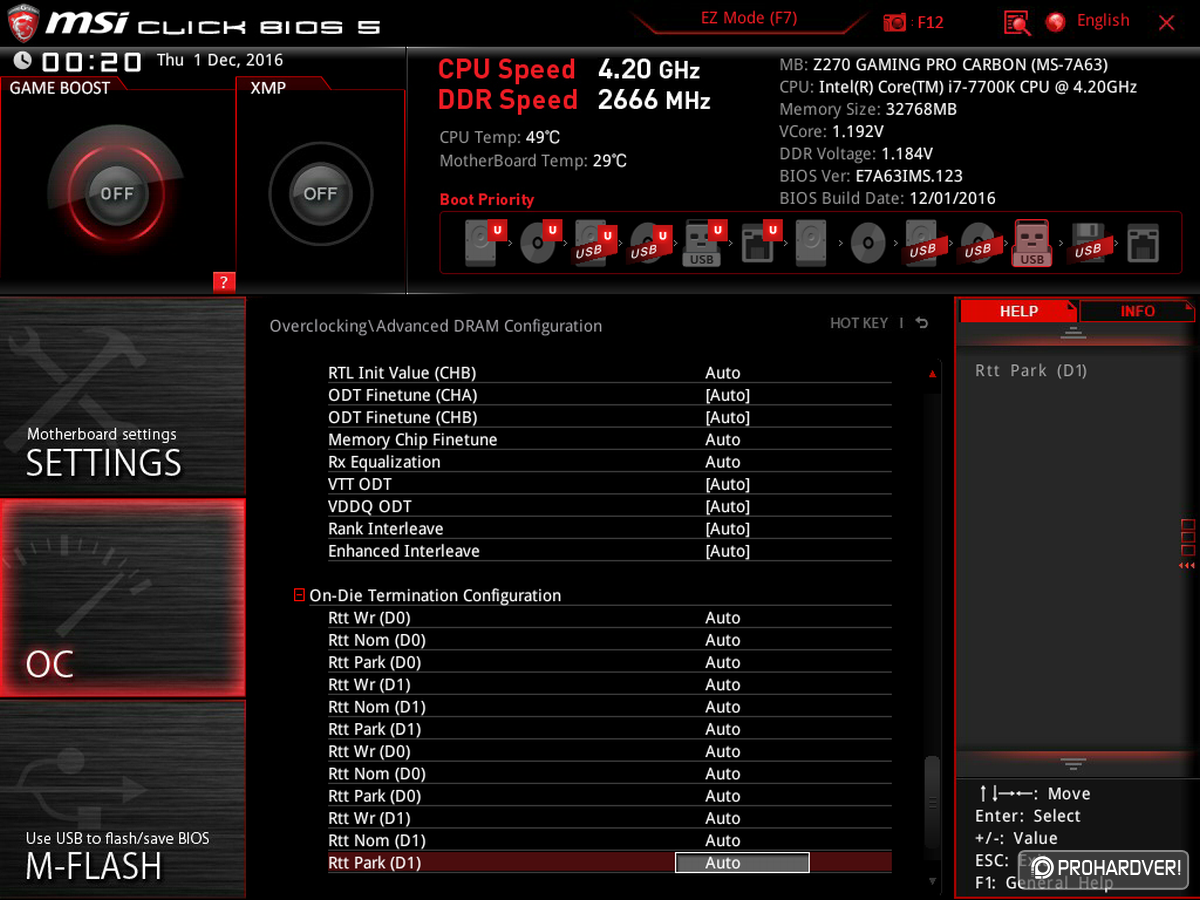Image resolution: width=1200 pixels, height=900 pixels.
Task: Click the scrollbar down arrow in settings list
Action: click(x=932, y=881)
